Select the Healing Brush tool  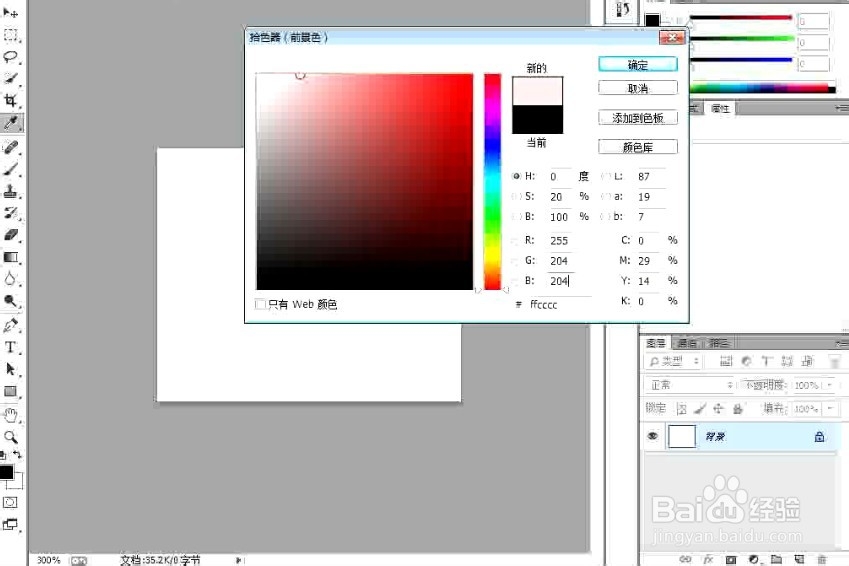10,147
